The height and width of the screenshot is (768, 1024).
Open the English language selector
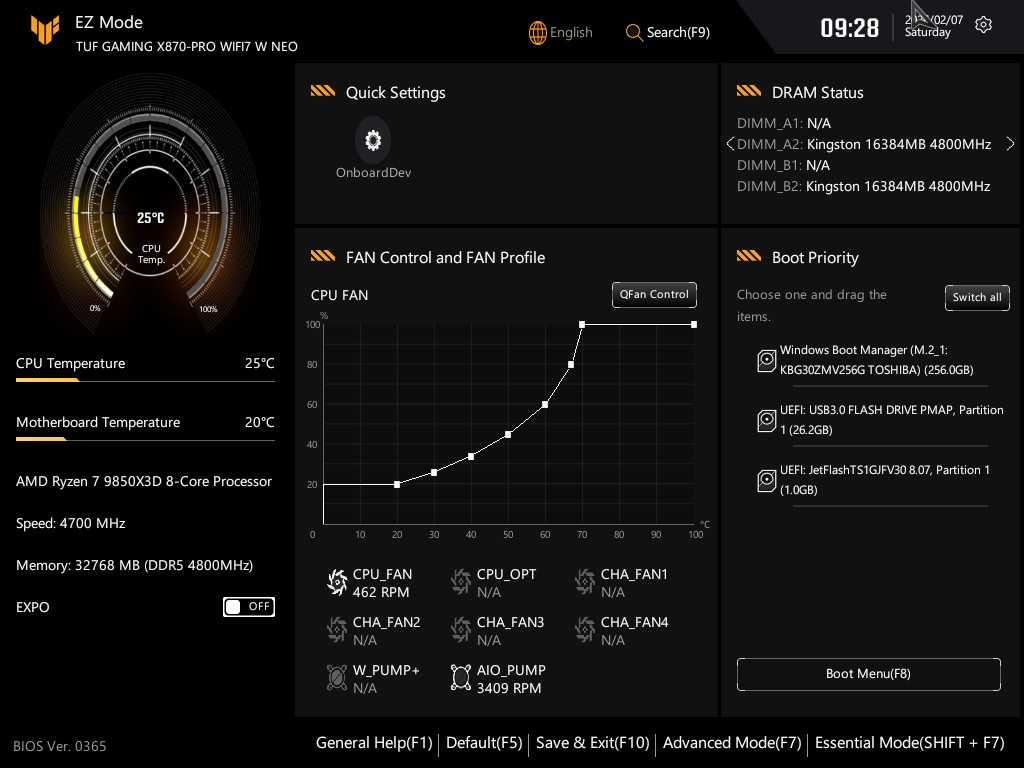pyautogui.click(x=571, y=32)
